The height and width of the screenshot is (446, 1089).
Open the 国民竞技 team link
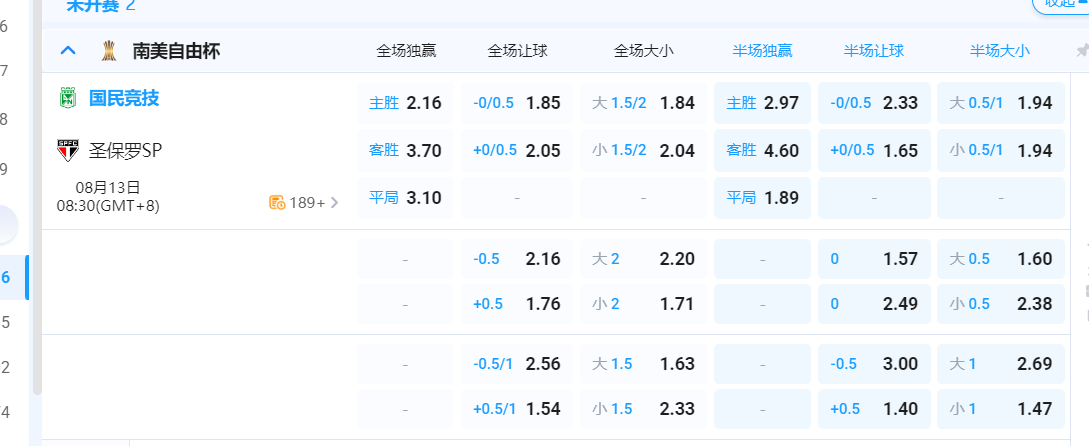[x=124, y=98]
